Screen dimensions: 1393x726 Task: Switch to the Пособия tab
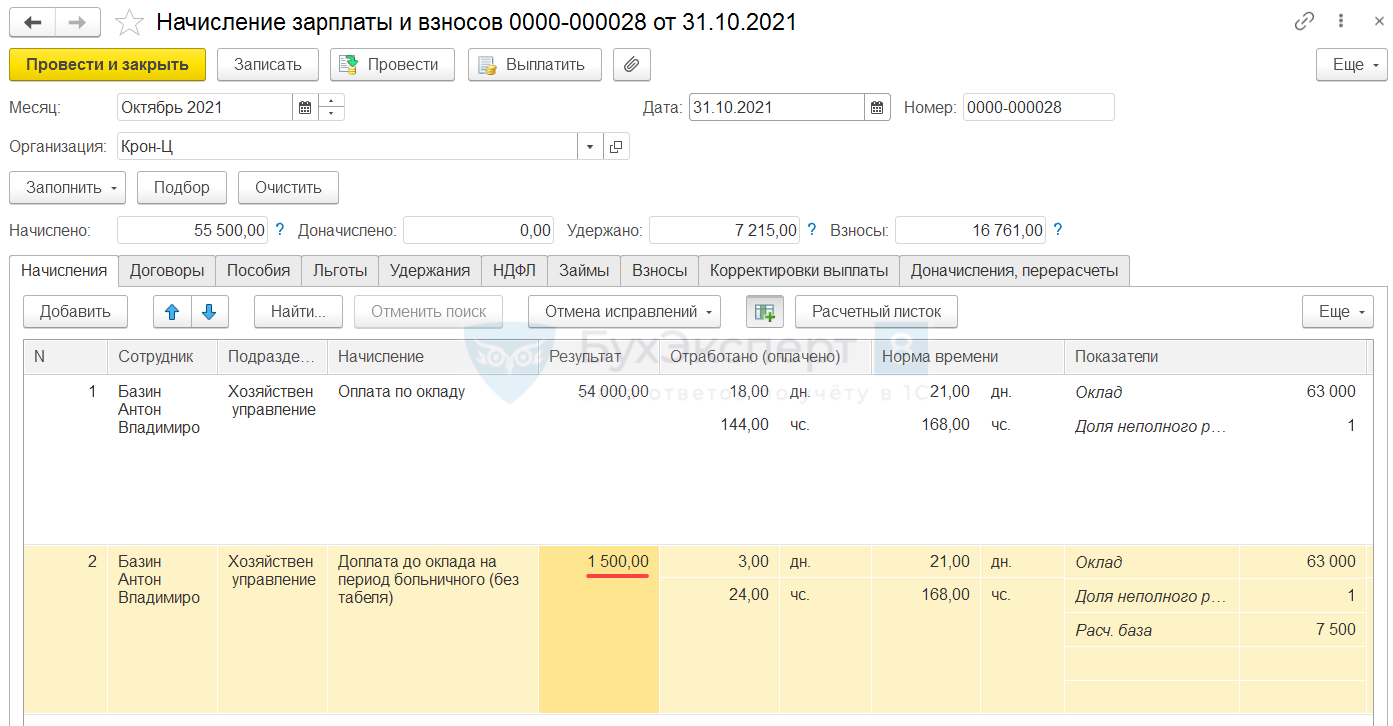(258, 271)
